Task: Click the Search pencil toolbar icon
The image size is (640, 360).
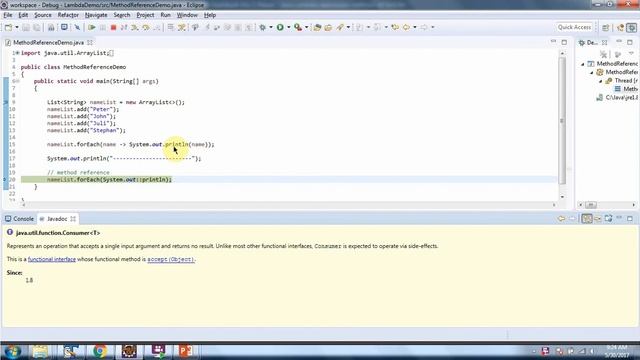Action: click(340, 27)
